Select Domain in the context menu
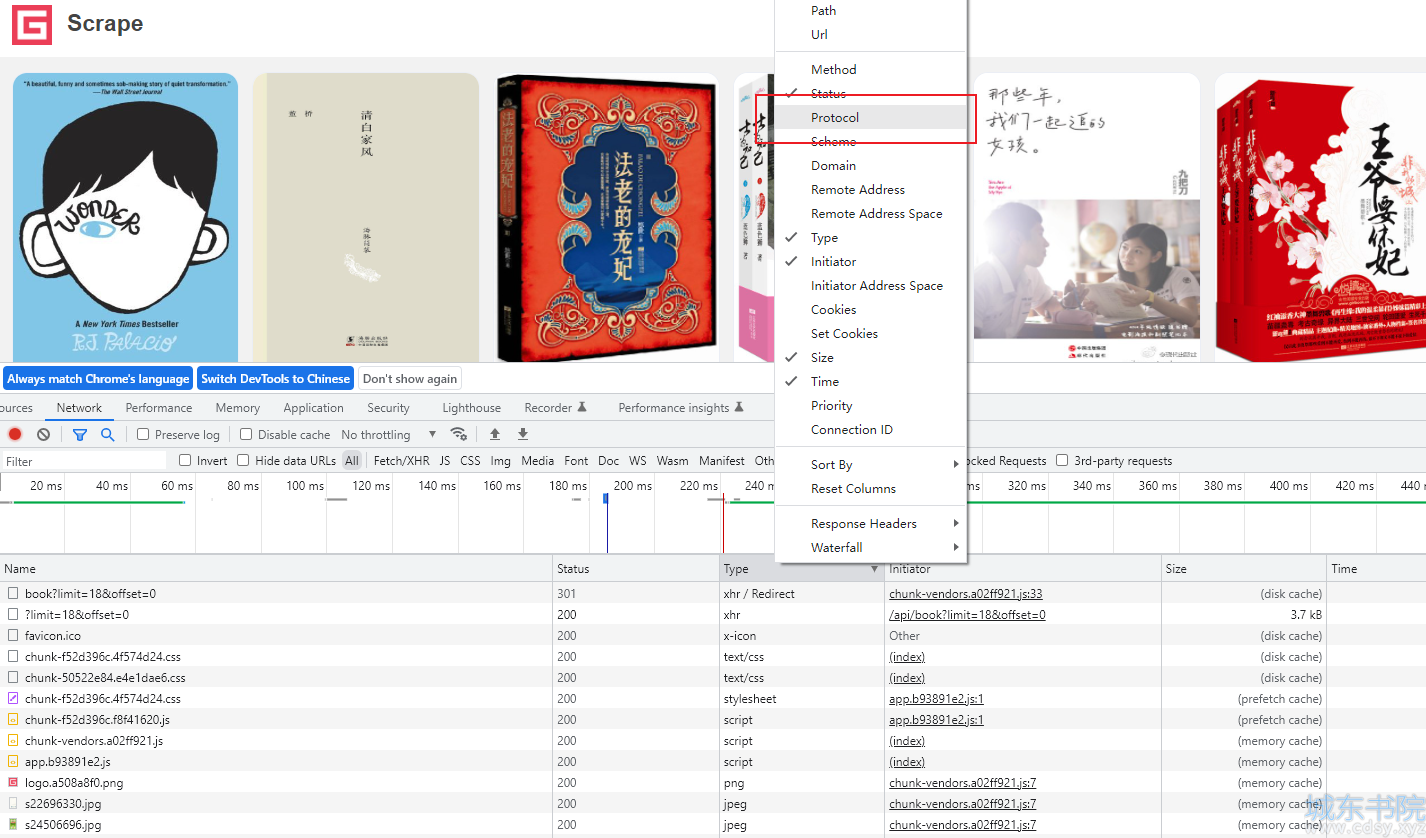This screenshot has width=1426, height=838. pyautogui.click(x=871, y=165)
